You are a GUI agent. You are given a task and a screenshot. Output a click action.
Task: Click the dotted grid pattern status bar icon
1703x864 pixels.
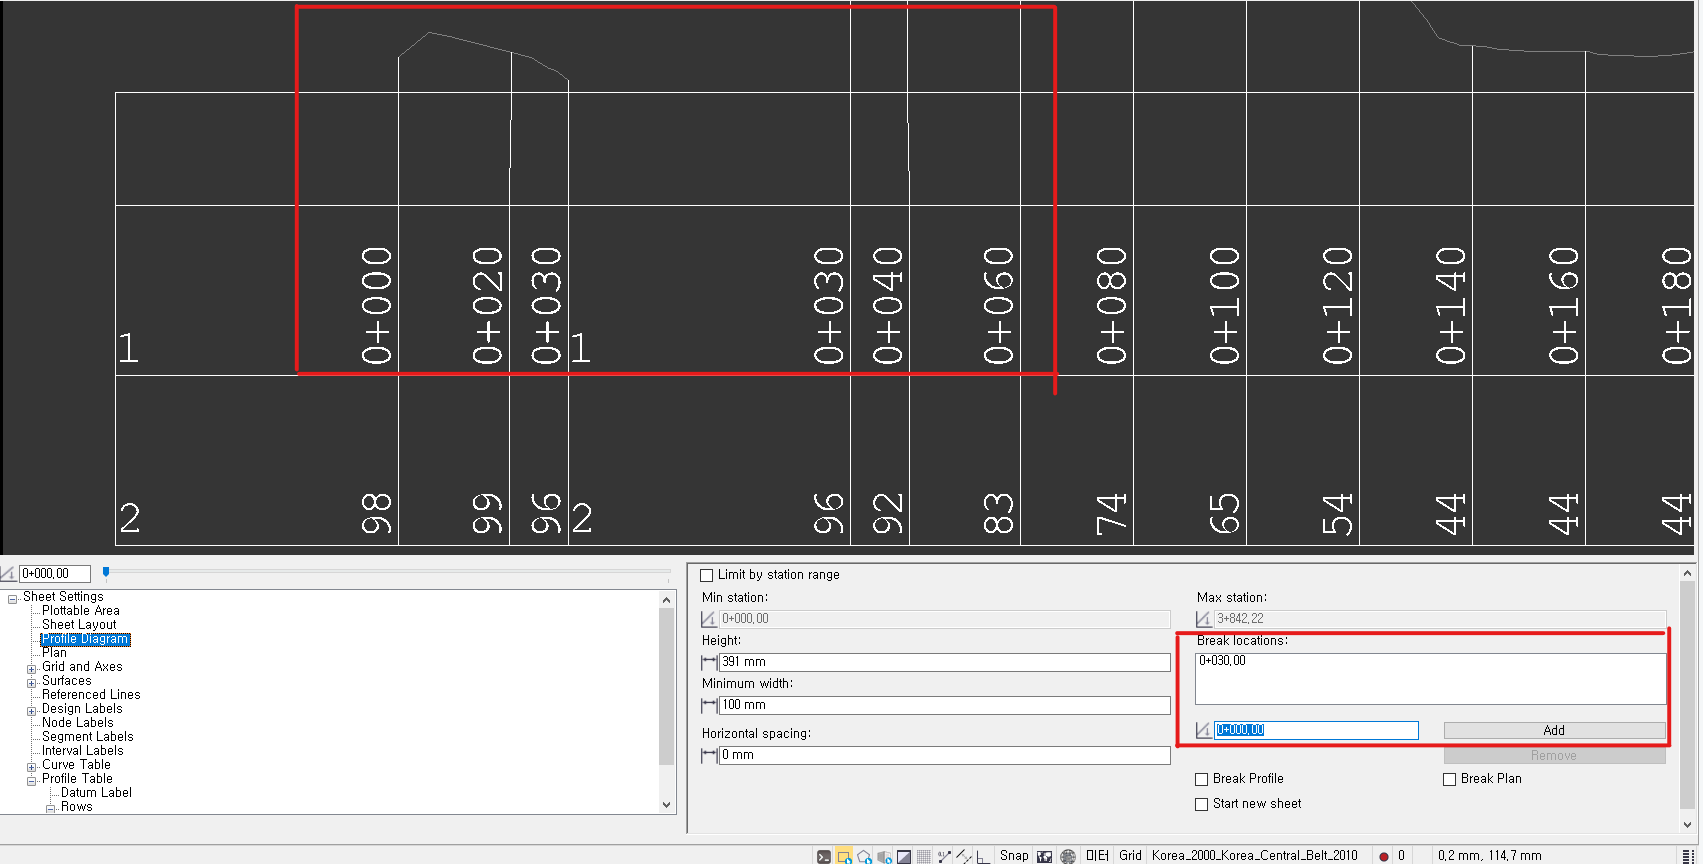coord(924,856)
